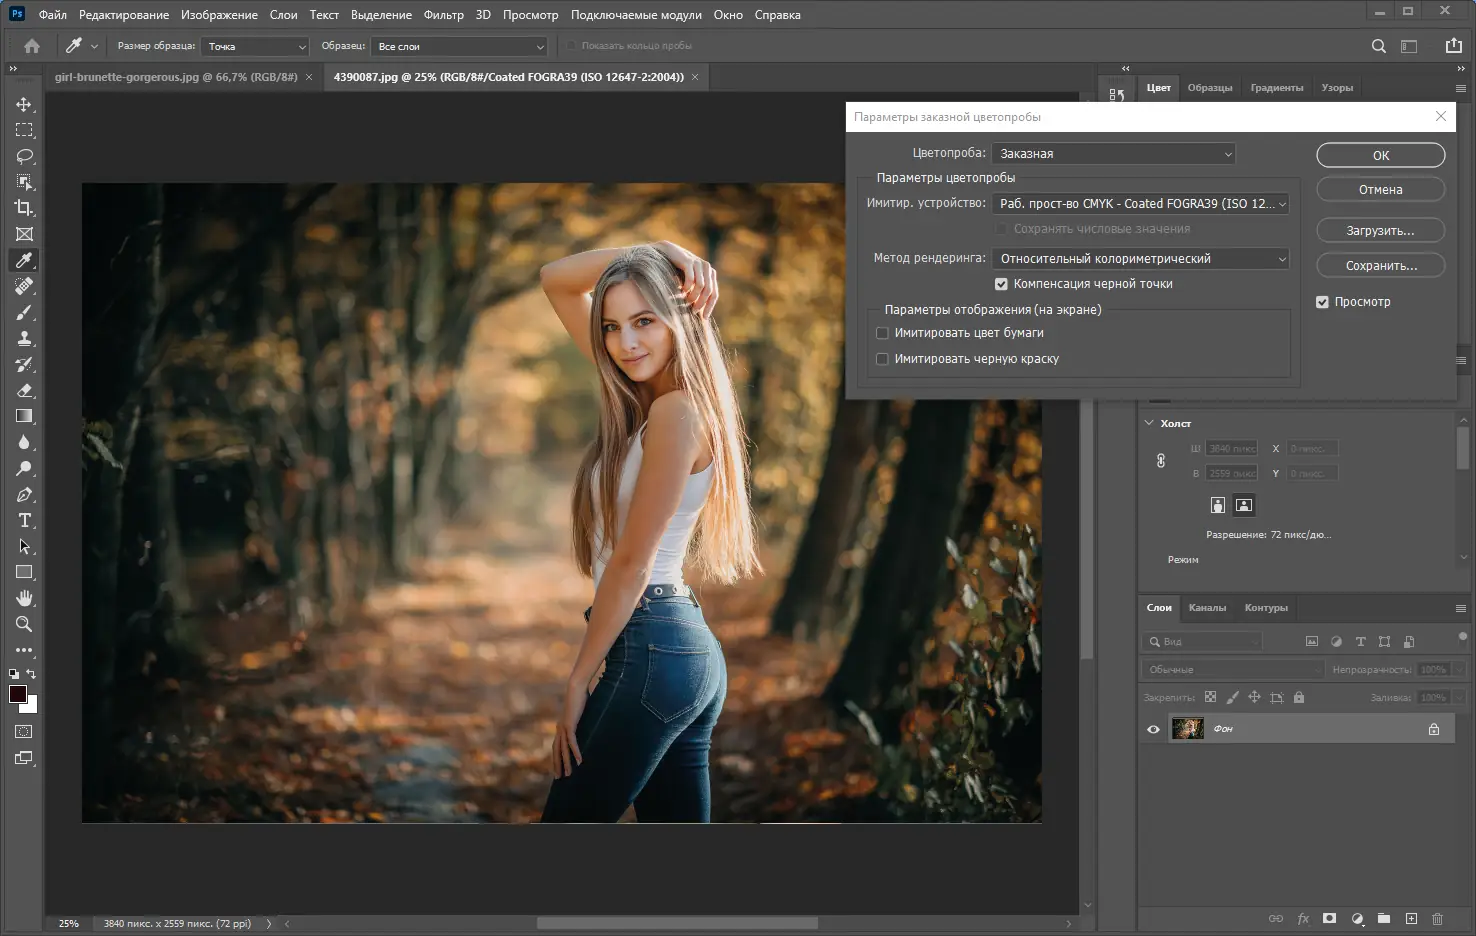Choose the Eraser tool
The width and height of the screenshot is (1476, 936).
pos(24,390)
